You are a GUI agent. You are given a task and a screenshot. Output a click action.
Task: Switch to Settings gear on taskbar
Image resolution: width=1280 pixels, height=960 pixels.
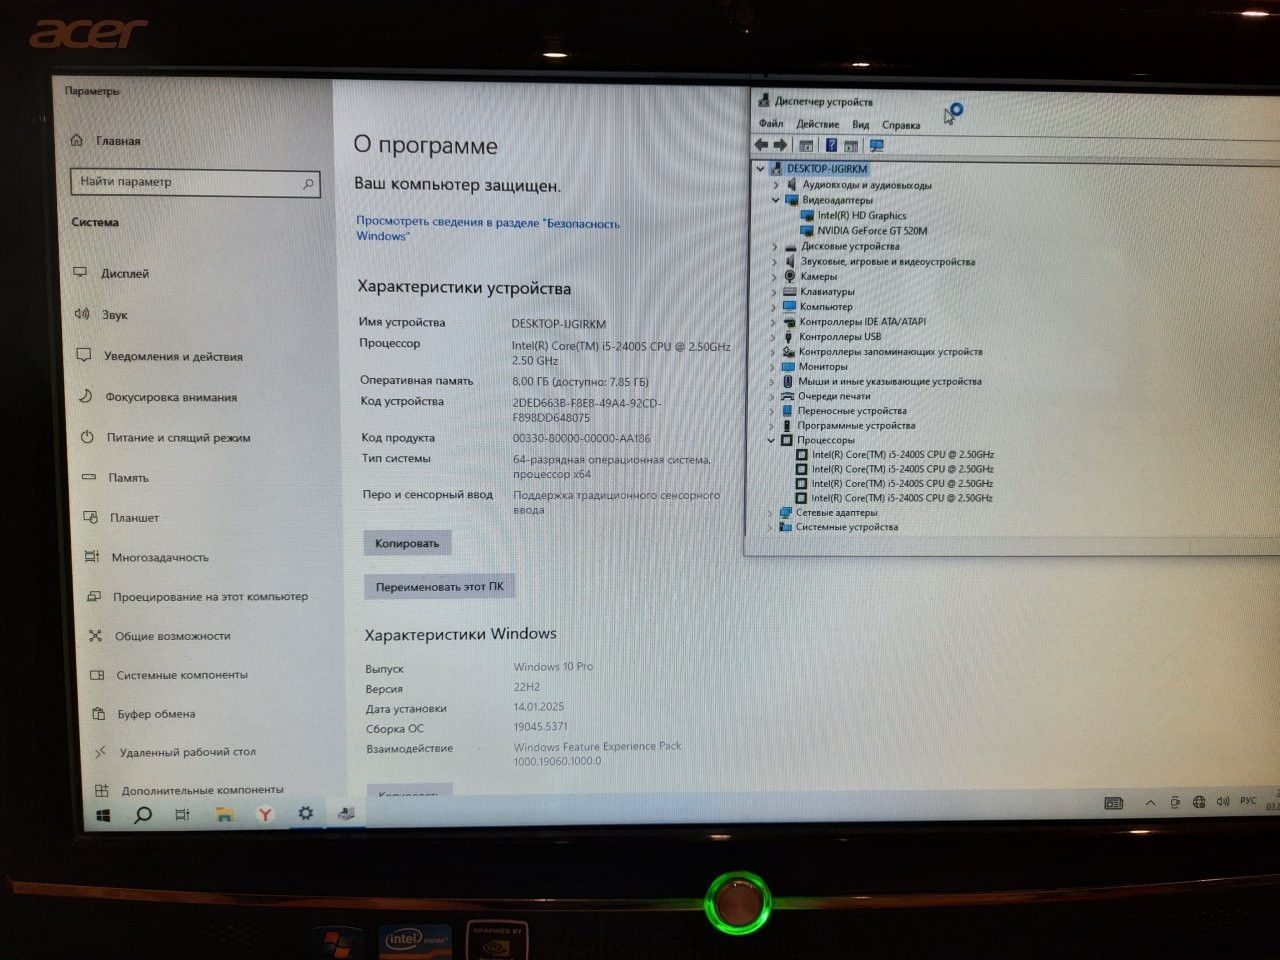pos(306,813)
